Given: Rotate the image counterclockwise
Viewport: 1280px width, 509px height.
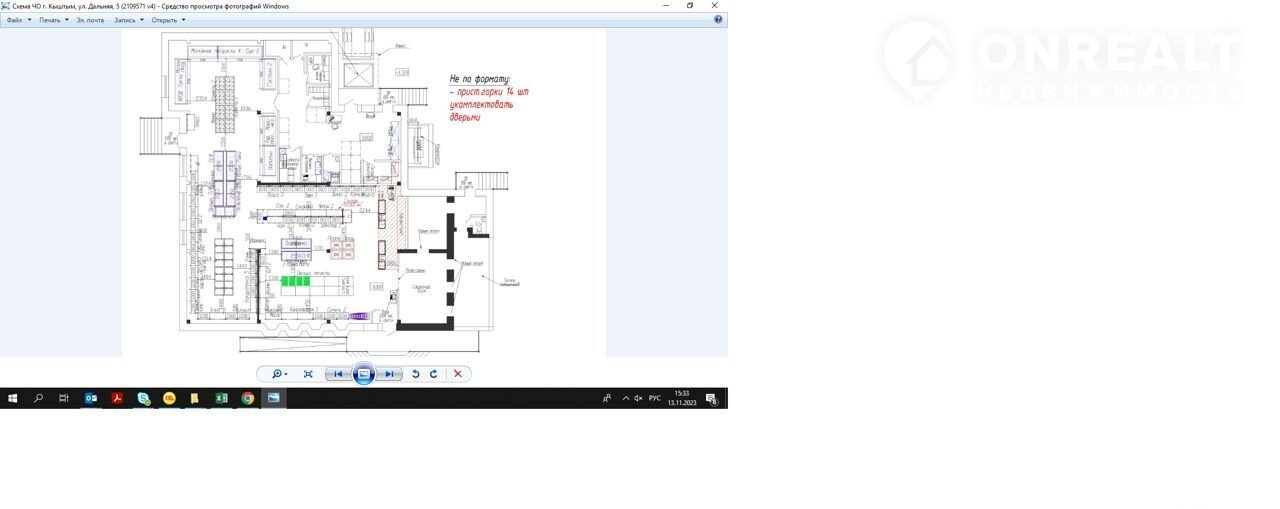Looking at the screenshot, I should (416, 374).
